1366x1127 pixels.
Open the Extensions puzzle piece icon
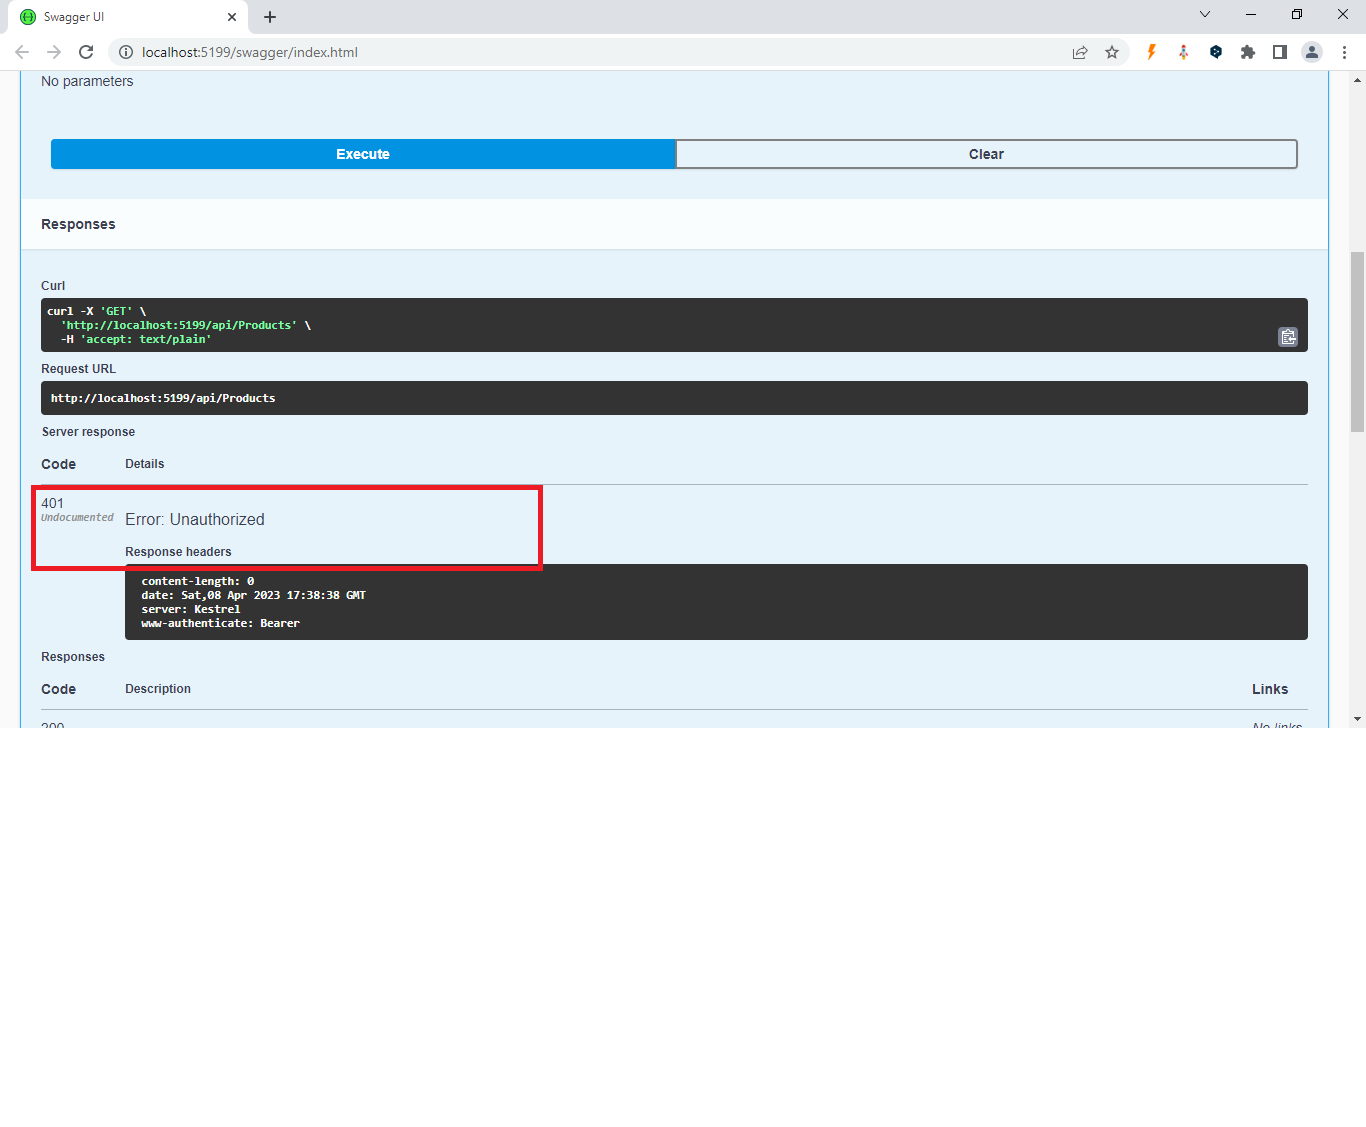[x=1247, y=52]
